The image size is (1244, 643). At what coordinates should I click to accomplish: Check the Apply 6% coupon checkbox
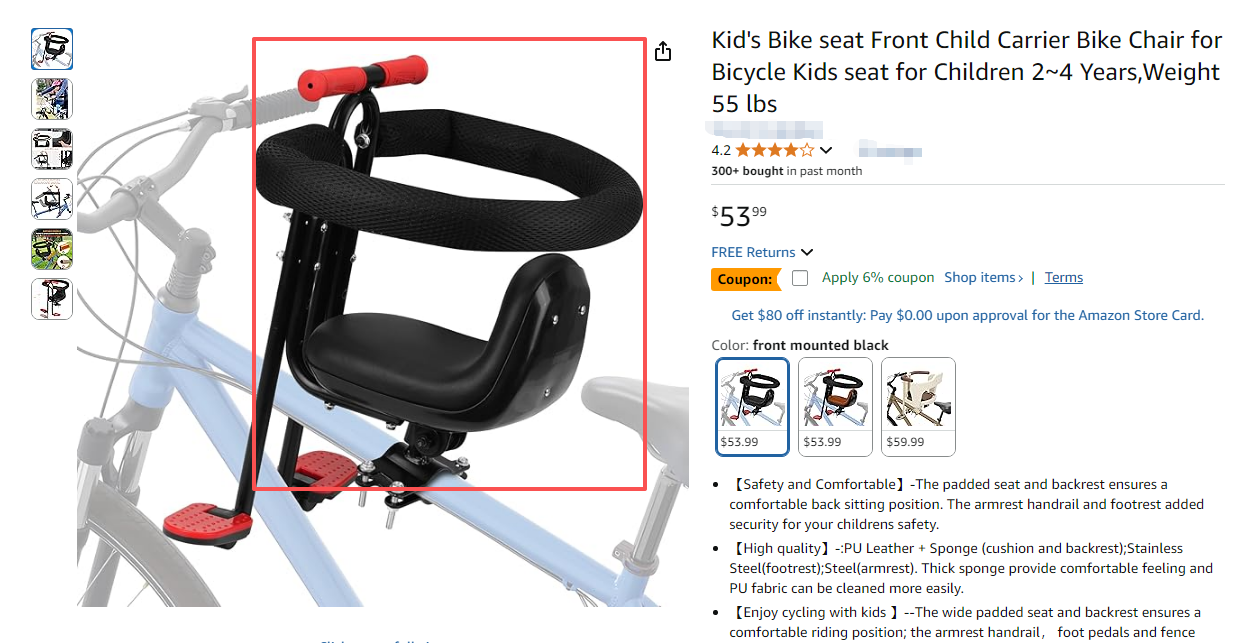click(x=800, y=278)
